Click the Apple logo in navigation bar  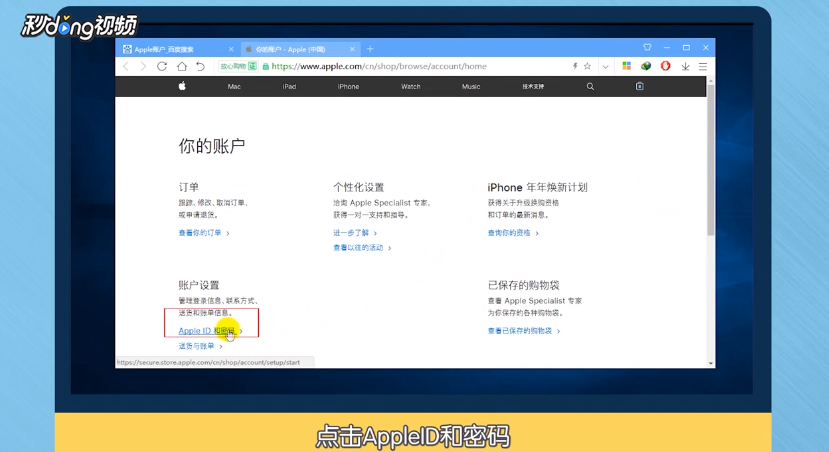182,86
